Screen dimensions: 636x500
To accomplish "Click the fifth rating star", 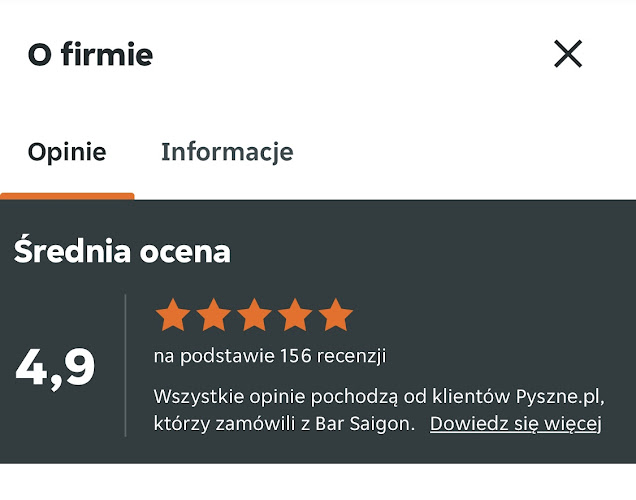I will [335, 314].
